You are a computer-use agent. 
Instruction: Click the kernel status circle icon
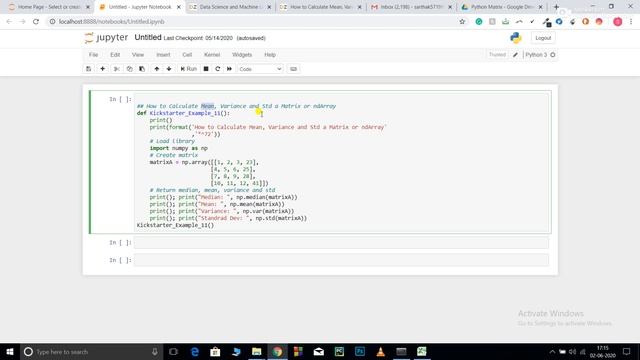coord(553,55)
